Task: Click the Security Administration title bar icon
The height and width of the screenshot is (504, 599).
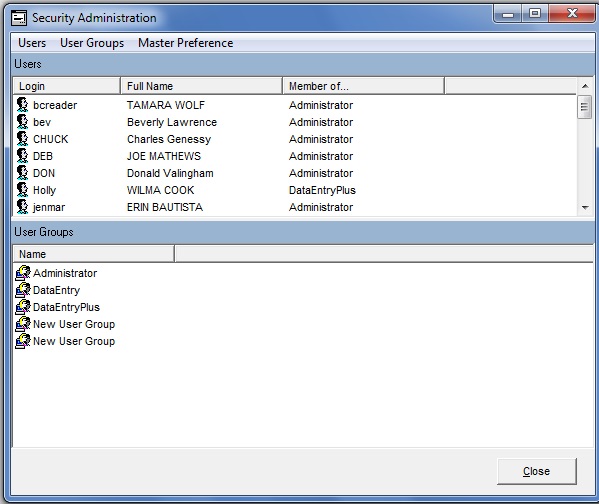Action: coord(19,18)
